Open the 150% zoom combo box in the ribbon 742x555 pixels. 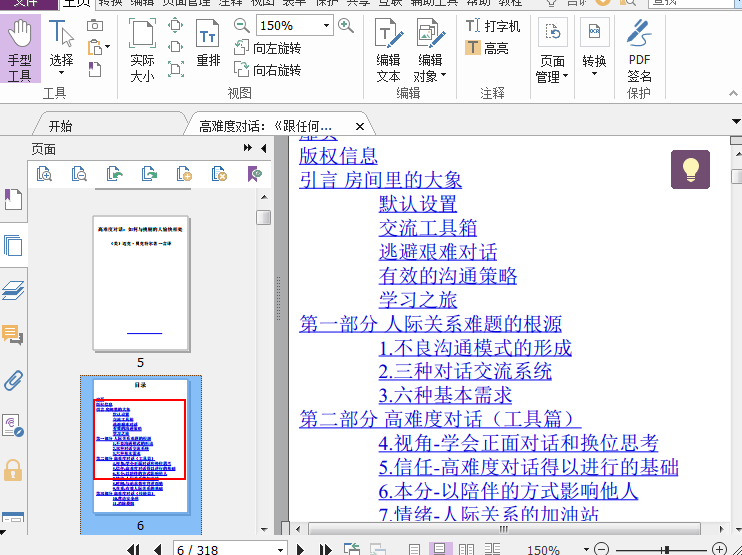click(x=294, y=25)
